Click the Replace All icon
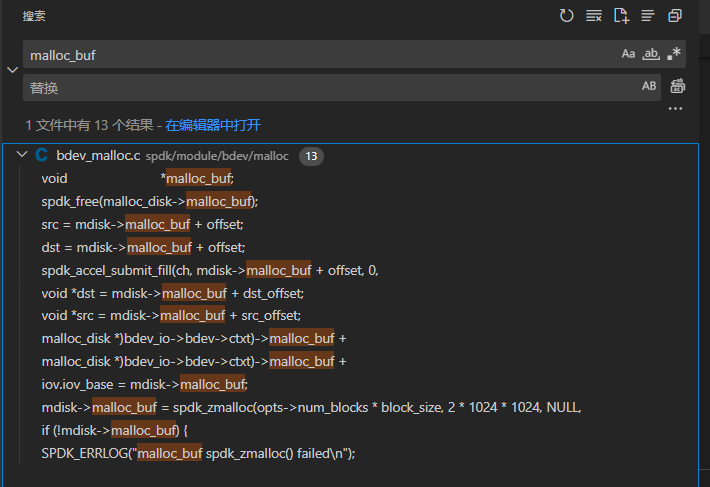 click(677, 86)
